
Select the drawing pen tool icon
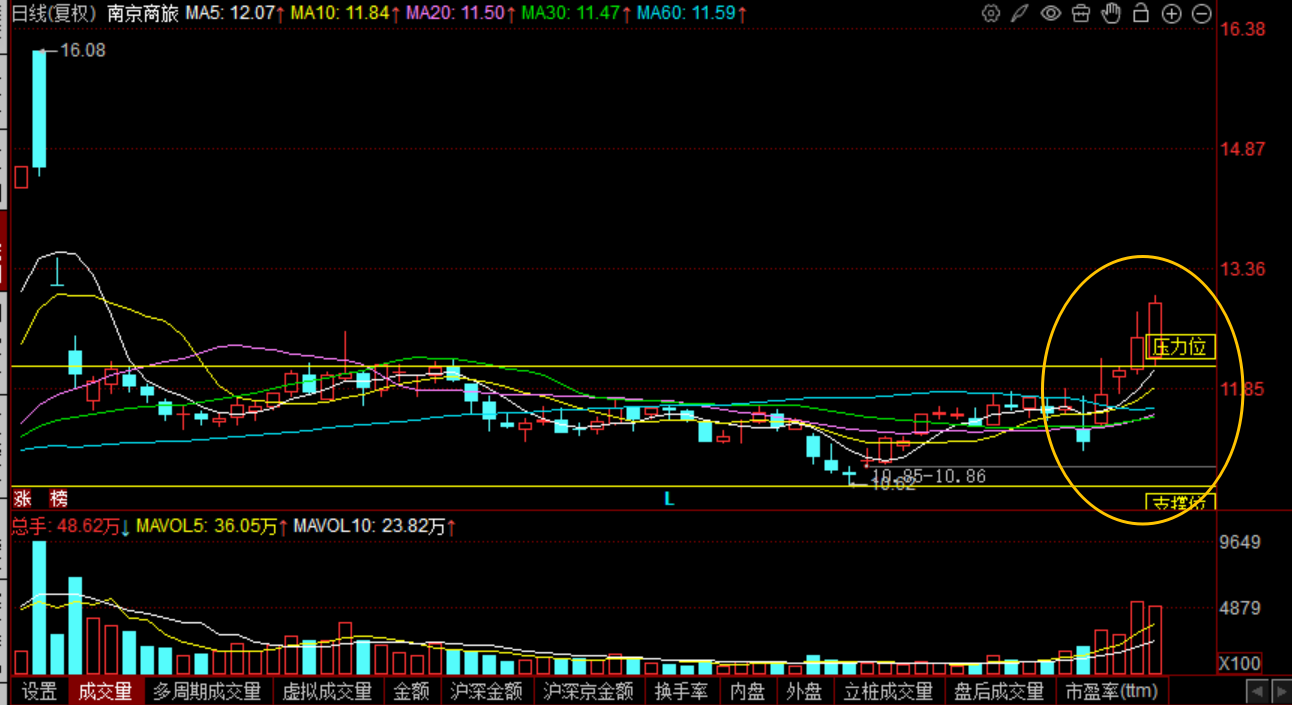(x=1020, y=13)
